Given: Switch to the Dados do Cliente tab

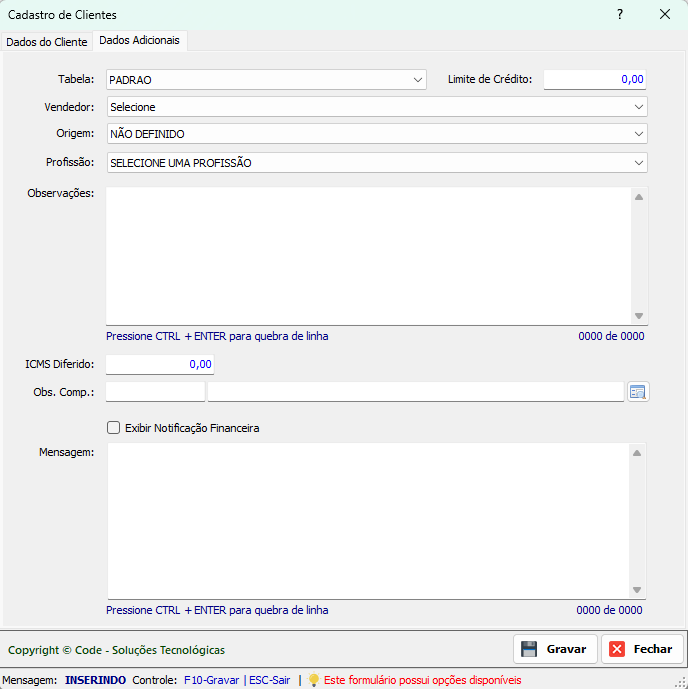Looking at the screenshot, I should [x=47, y=42].
